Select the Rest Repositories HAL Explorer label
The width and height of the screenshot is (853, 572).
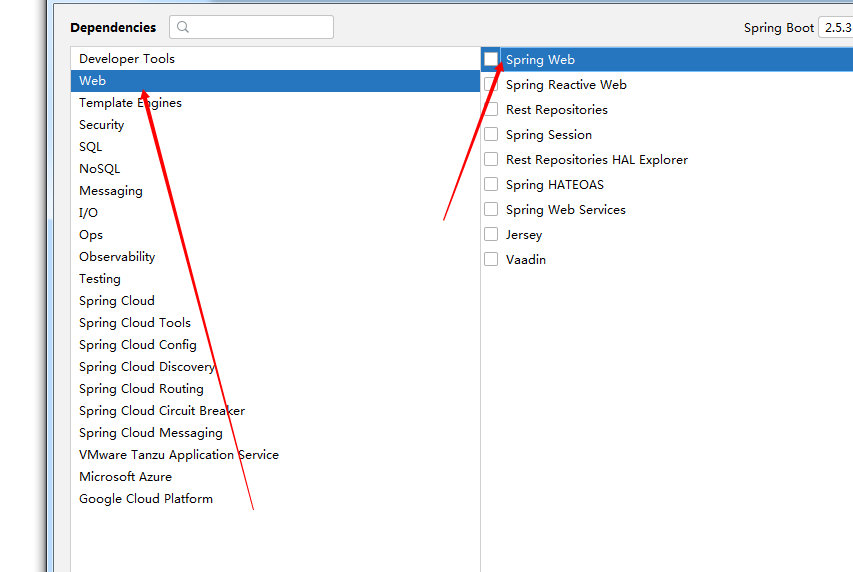click(597, 160)
